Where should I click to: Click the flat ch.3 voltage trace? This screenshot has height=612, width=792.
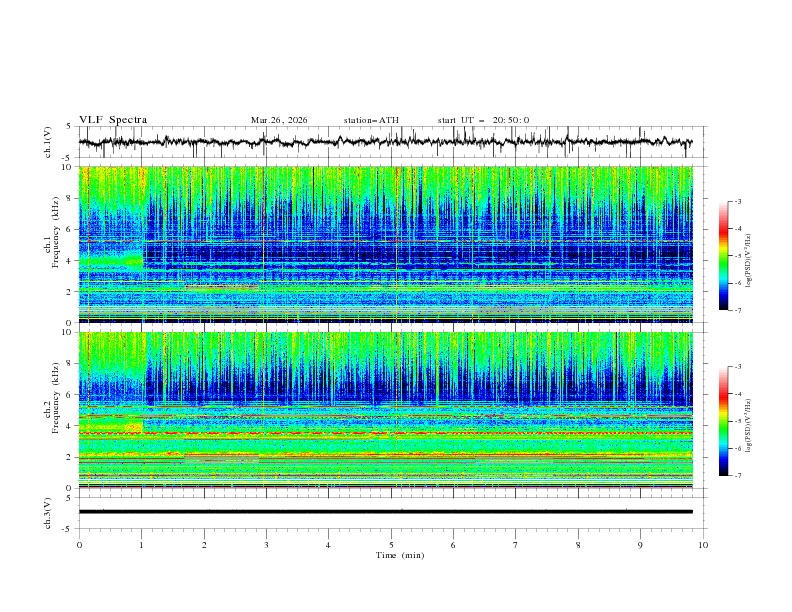pos(385,512)
